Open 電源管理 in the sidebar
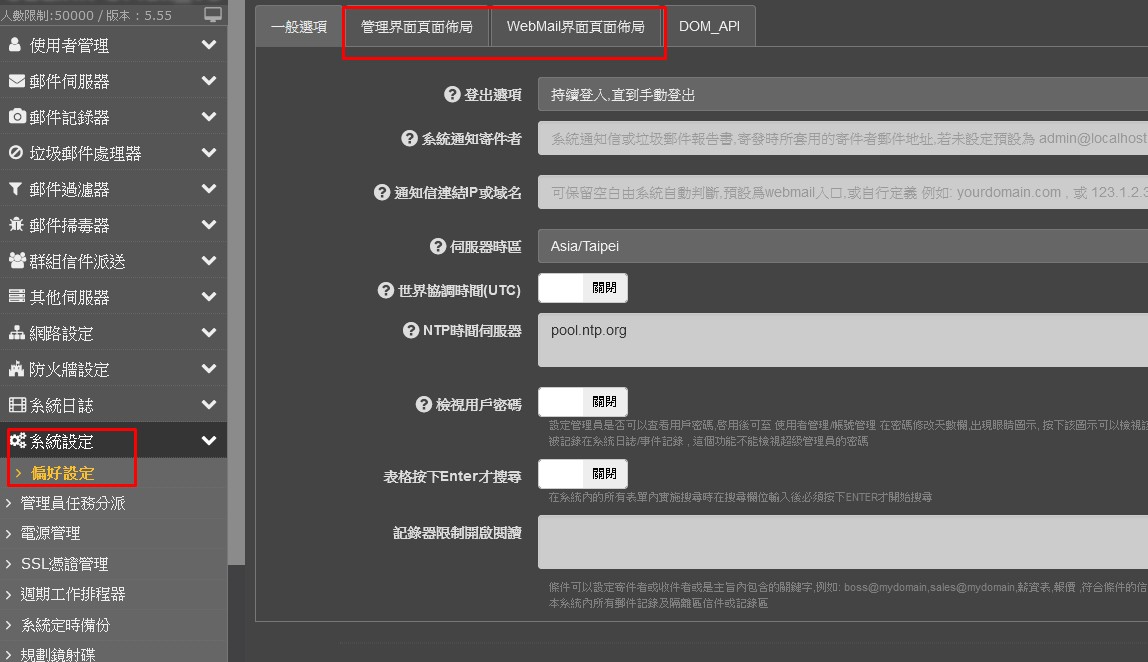 [x=64, y=533]
